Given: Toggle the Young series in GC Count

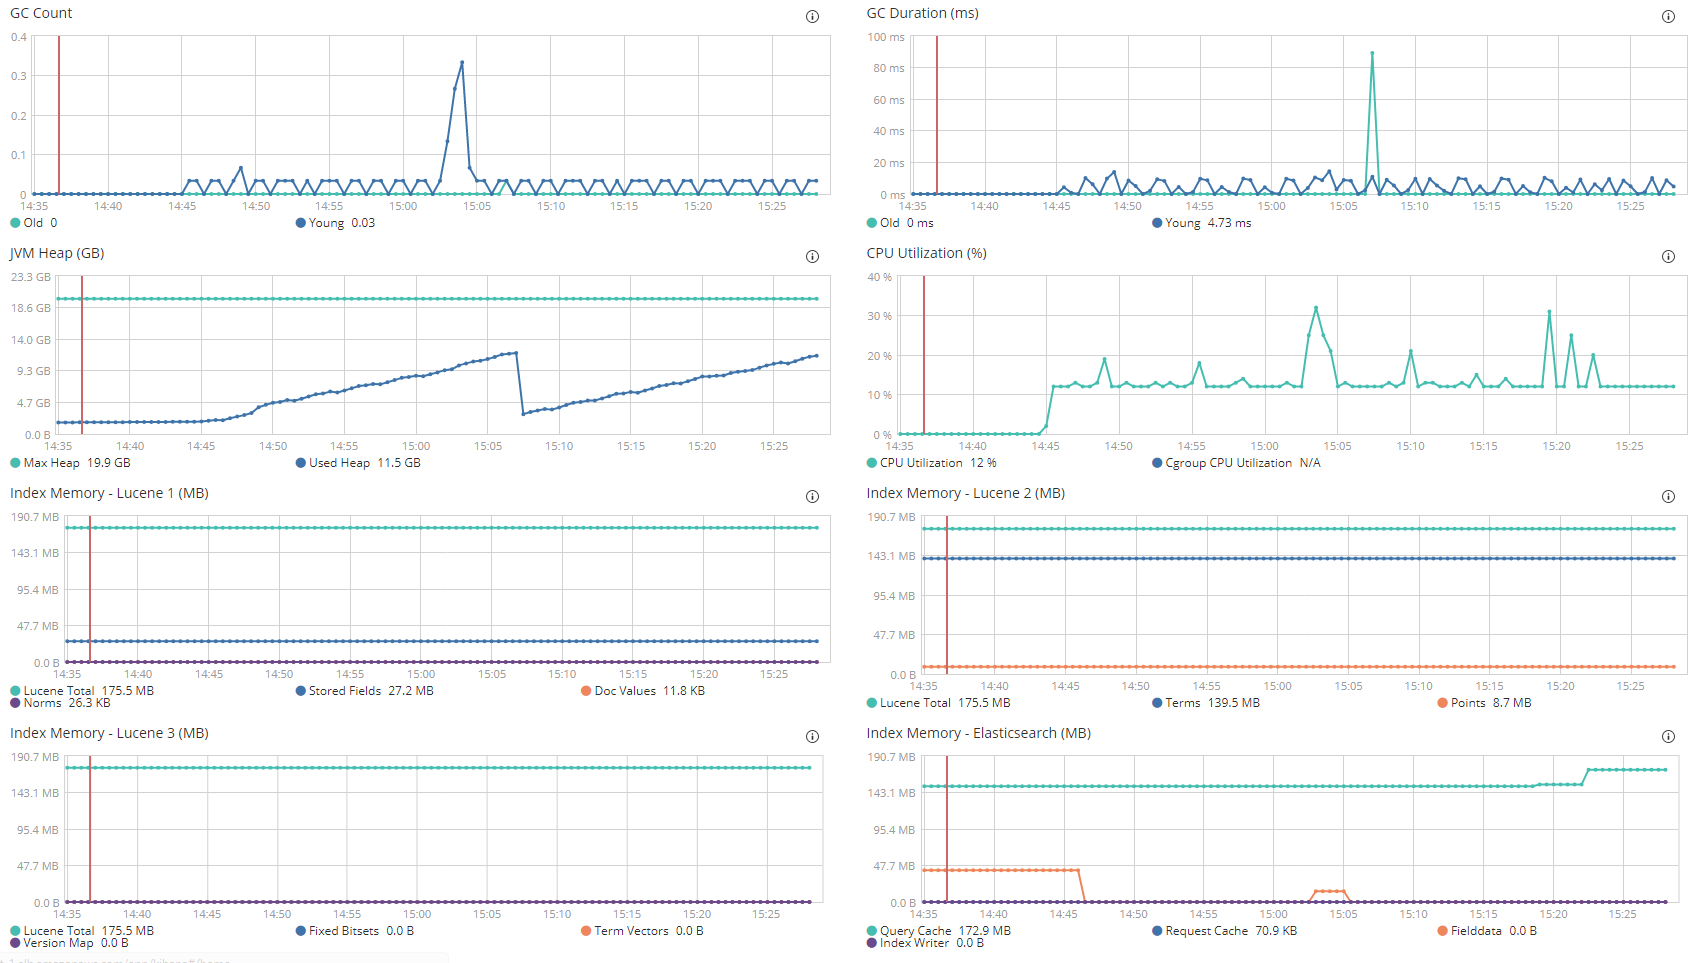Looking at the screenshot, I should [x=335, y=223].
